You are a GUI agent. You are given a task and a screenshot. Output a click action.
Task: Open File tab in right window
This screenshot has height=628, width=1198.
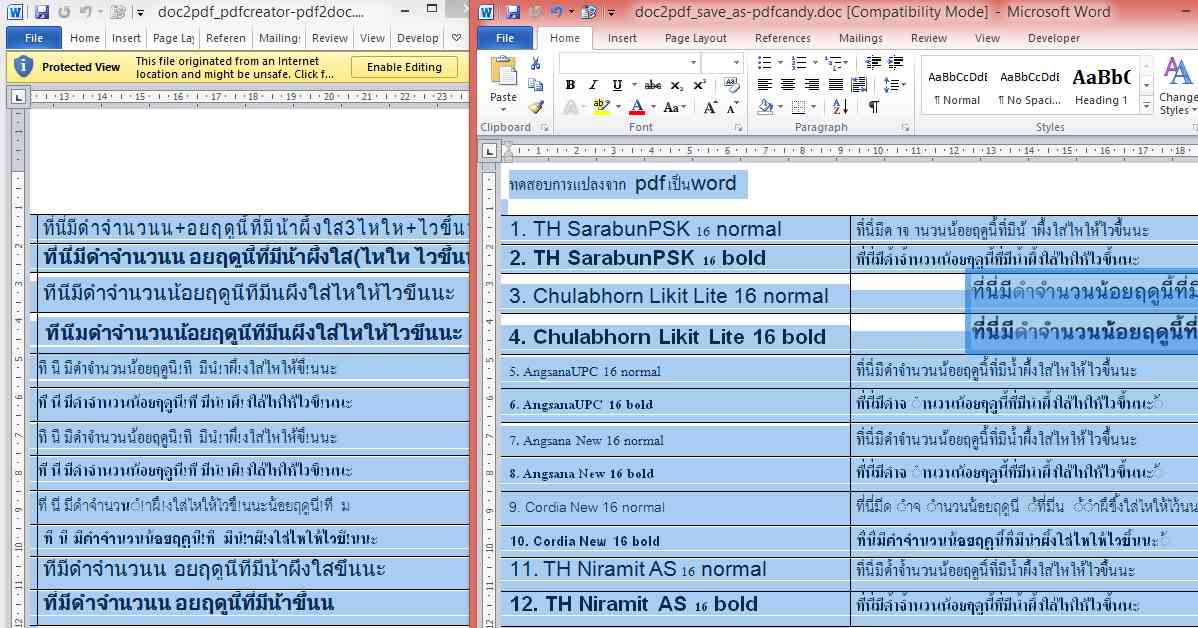(x=505, y=38)
